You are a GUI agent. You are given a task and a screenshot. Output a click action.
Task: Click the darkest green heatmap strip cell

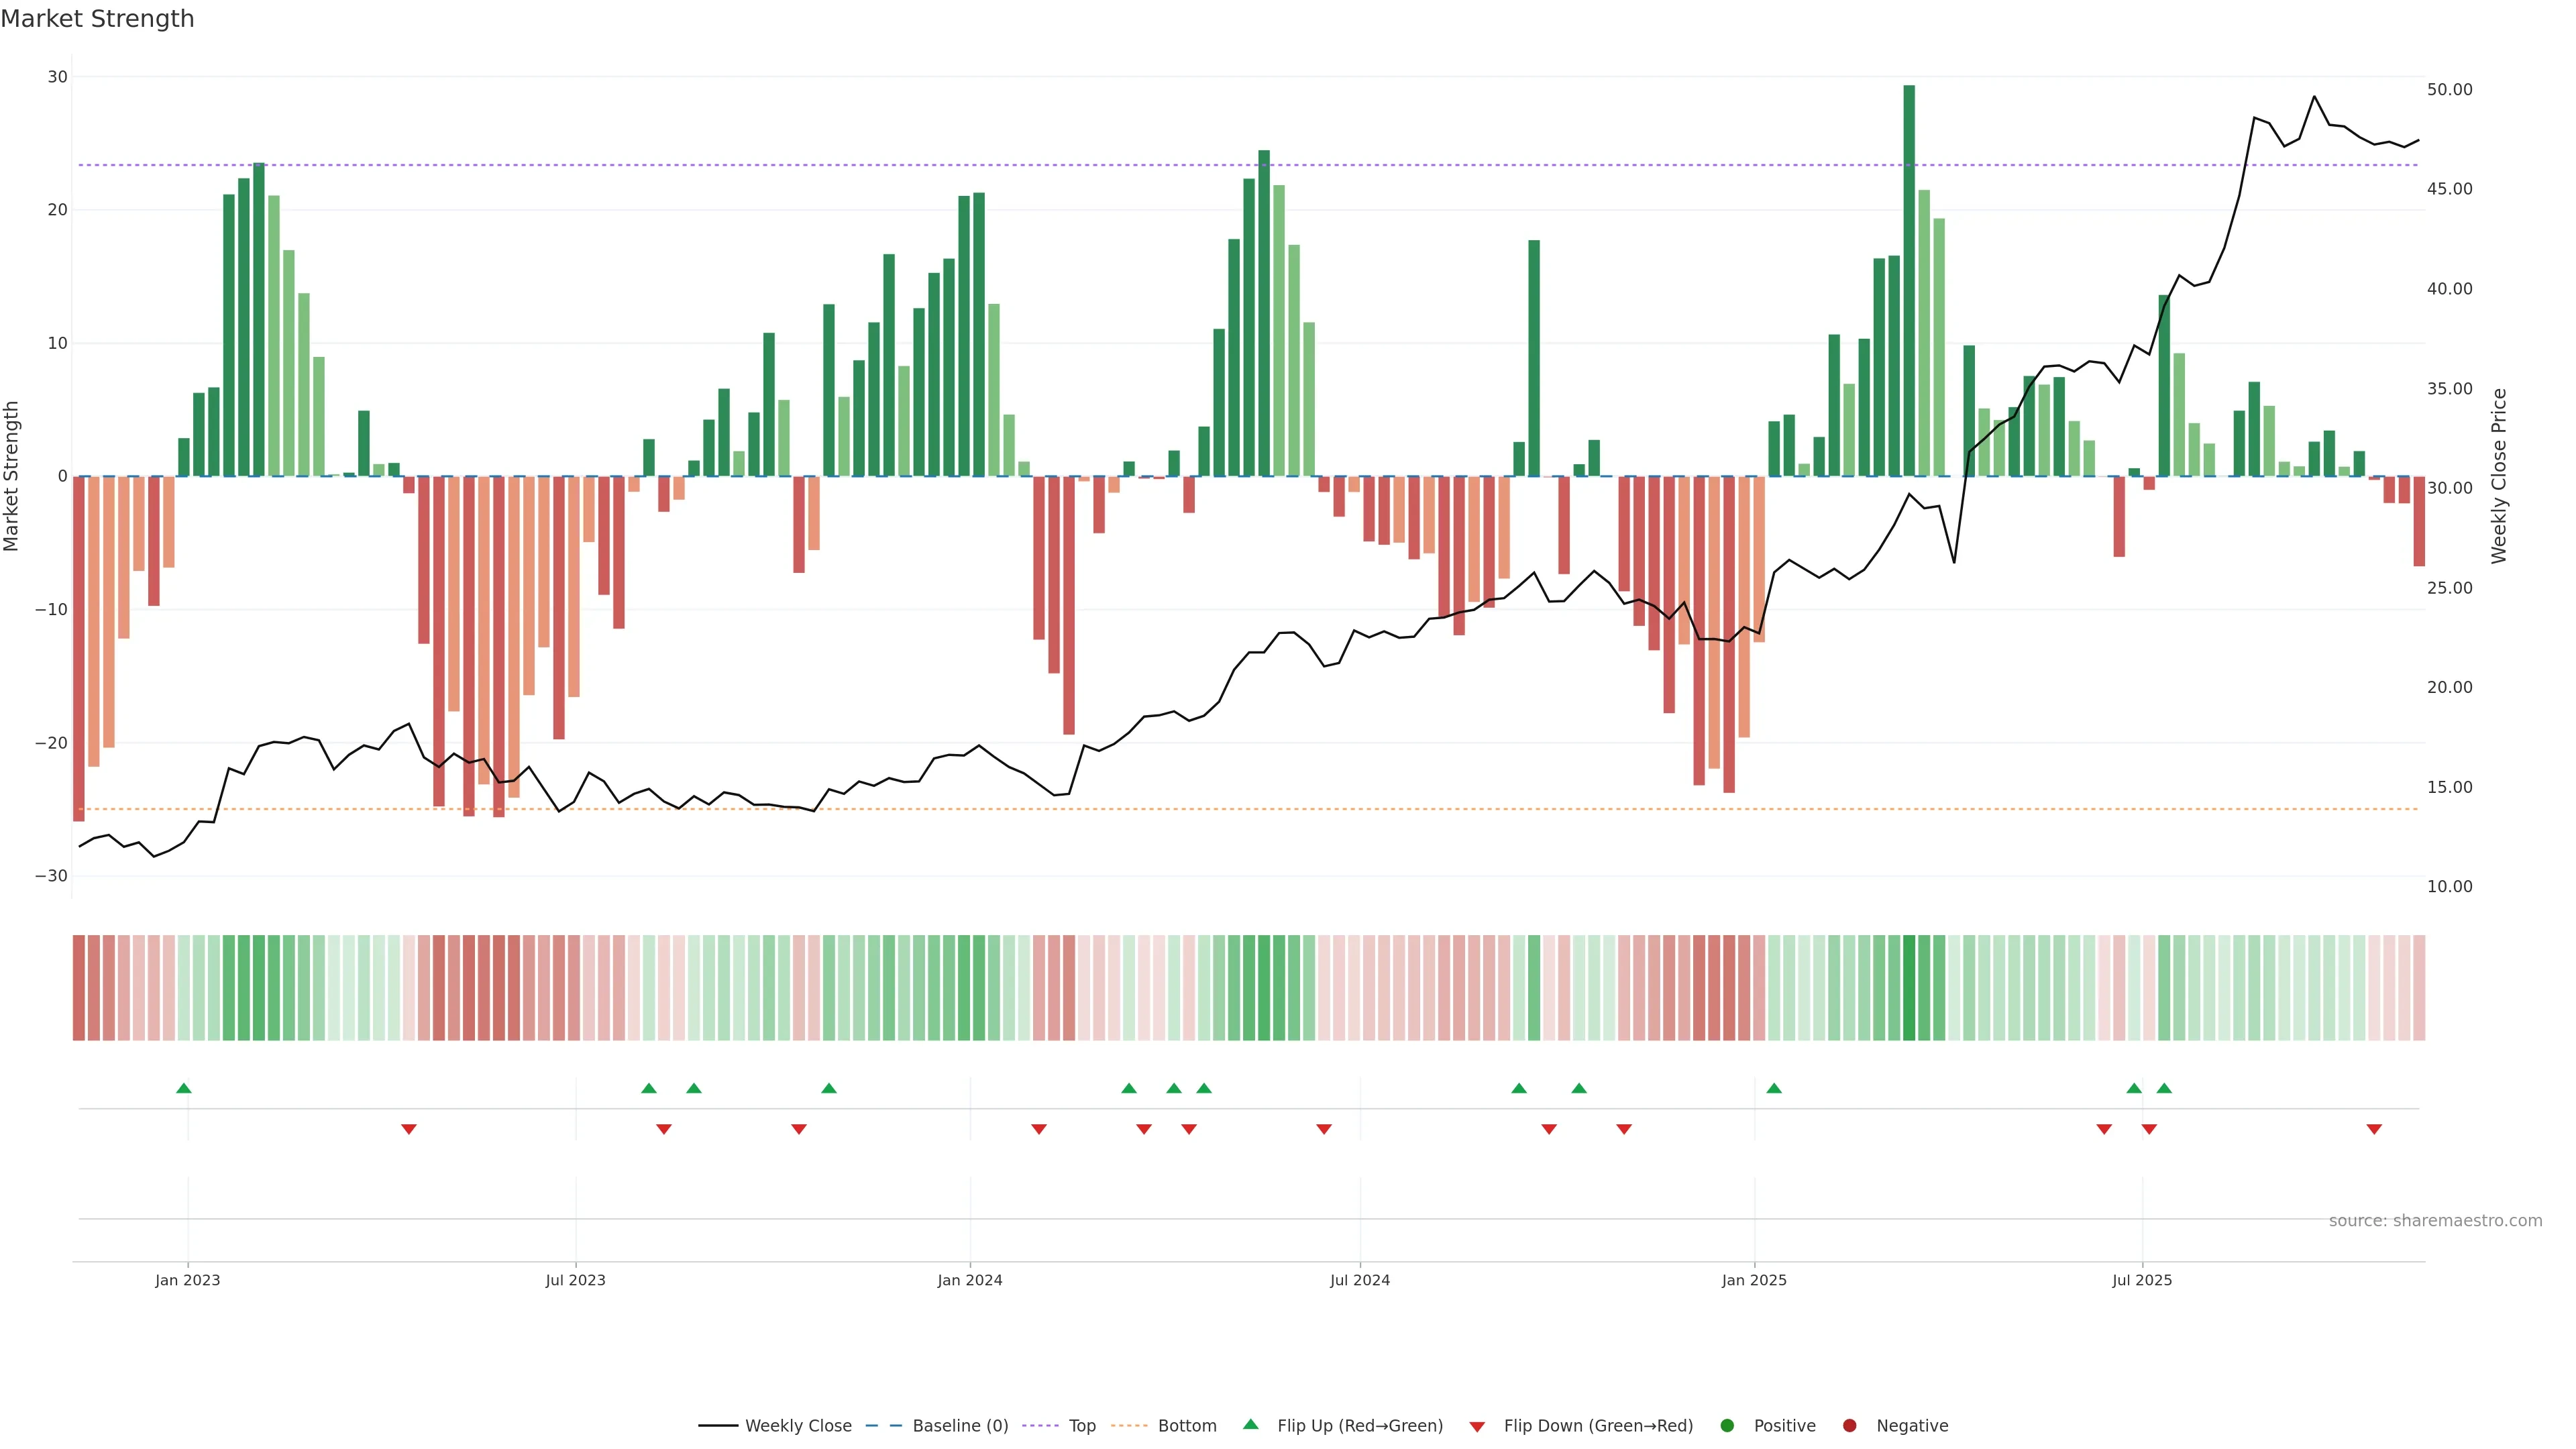click(x=1909, y=988)
